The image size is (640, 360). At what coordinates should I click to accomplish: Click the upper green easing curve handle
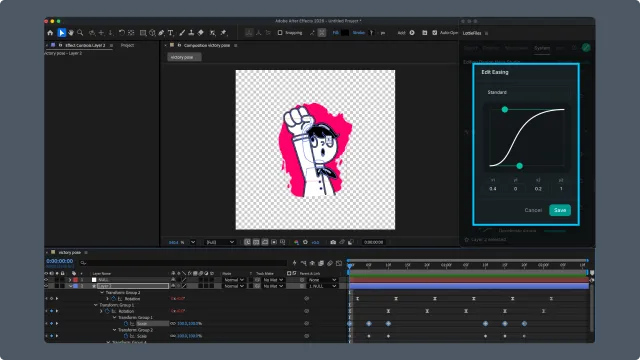point(505,109)
